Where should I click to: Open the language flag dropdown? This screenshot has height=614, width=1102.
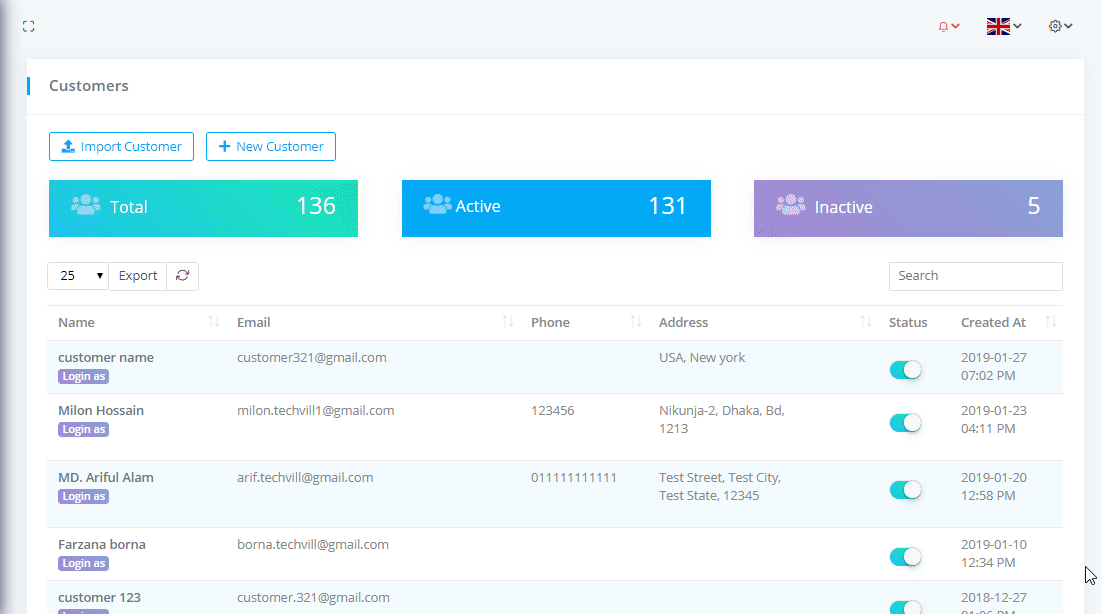[1004, 27]
